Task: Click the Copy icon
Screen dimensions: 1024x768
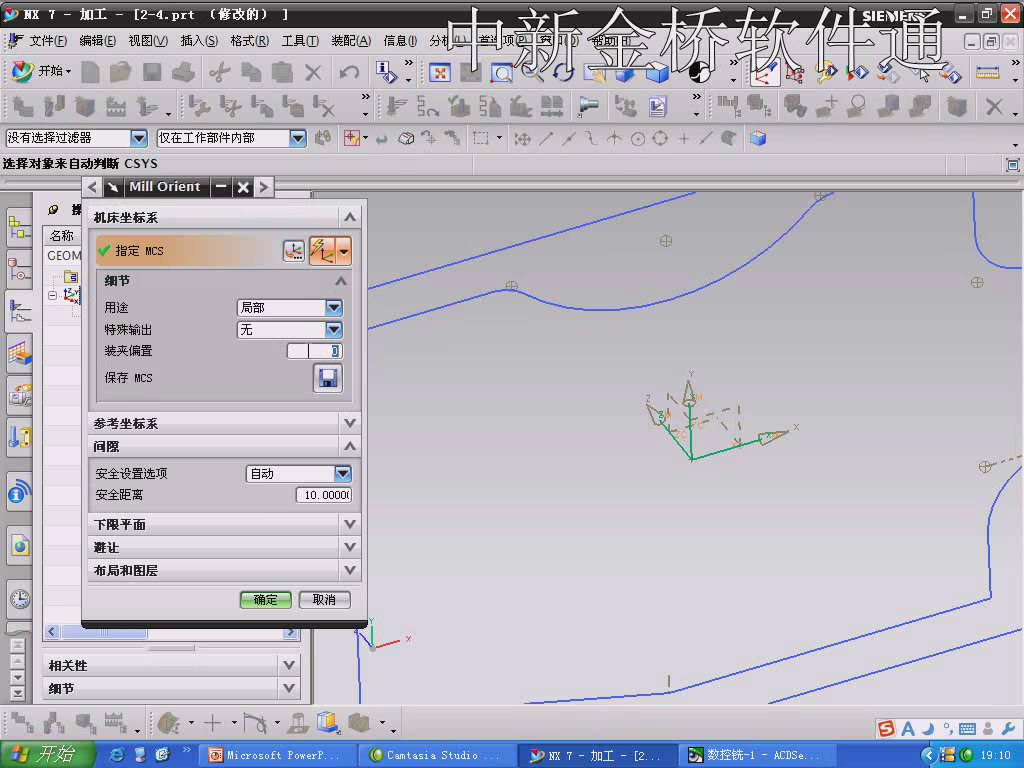Action: (x=251, y=72)
